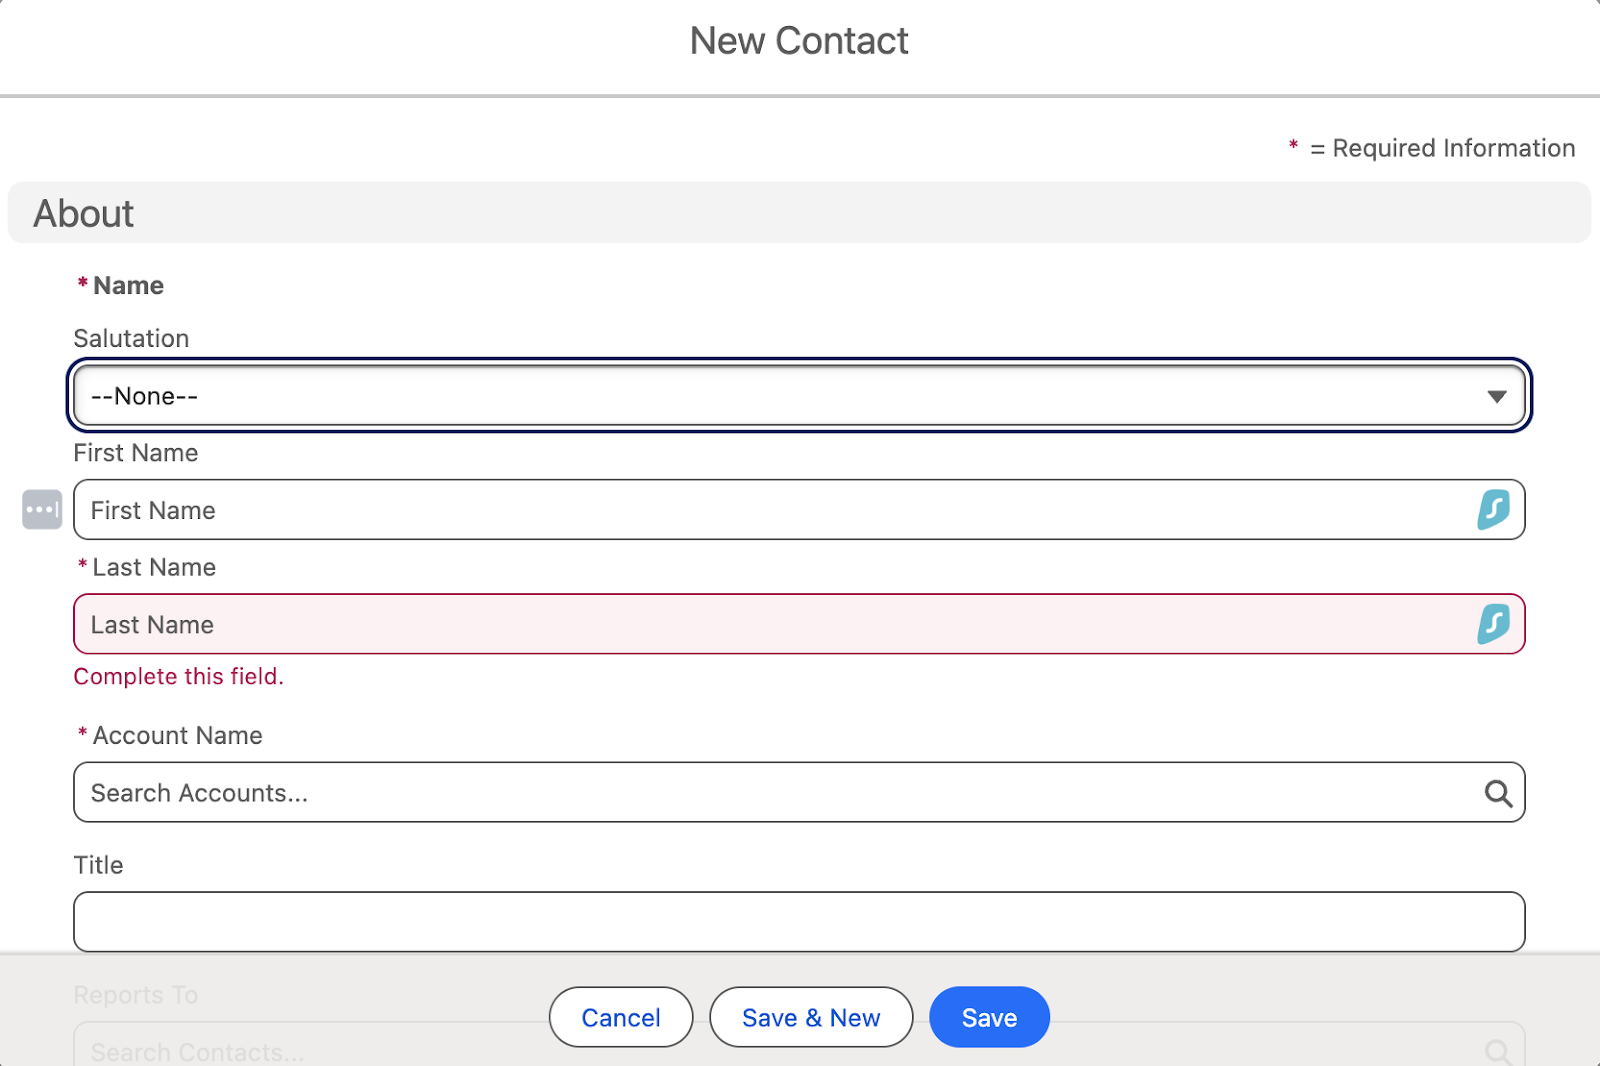Select --None-- in the Salutation selector
The width and height of the screenshot is (1600, 1066).
pos(400,395)
